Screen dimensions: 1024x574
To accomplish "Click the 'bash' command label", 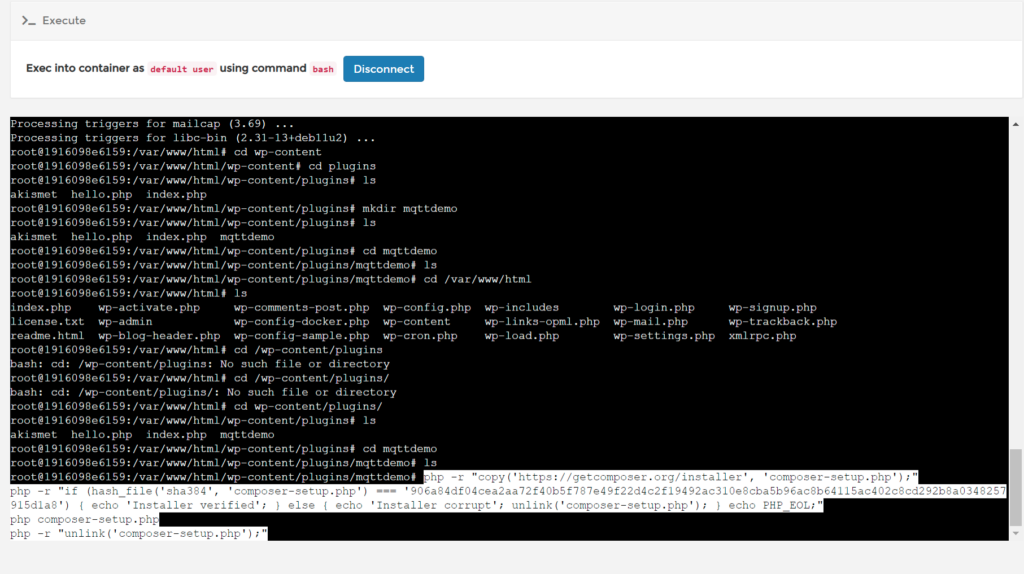I will tap(322, 69).
